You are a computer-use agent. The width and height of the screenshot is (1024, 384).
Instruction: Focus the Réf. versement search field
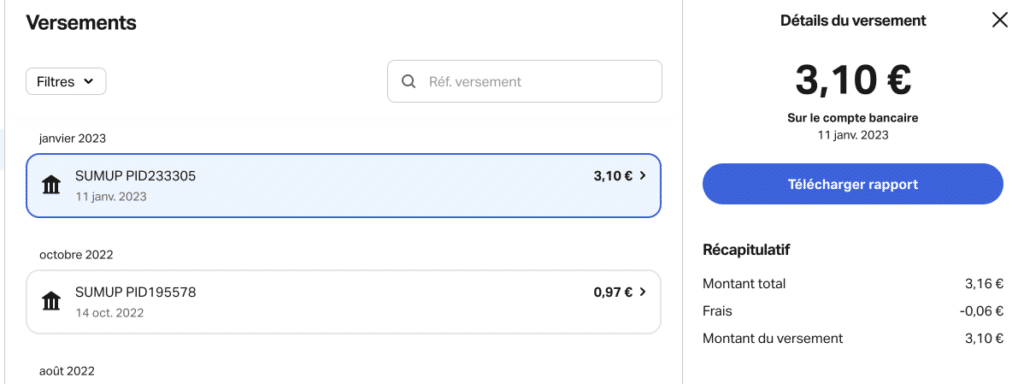pos(524,82)
